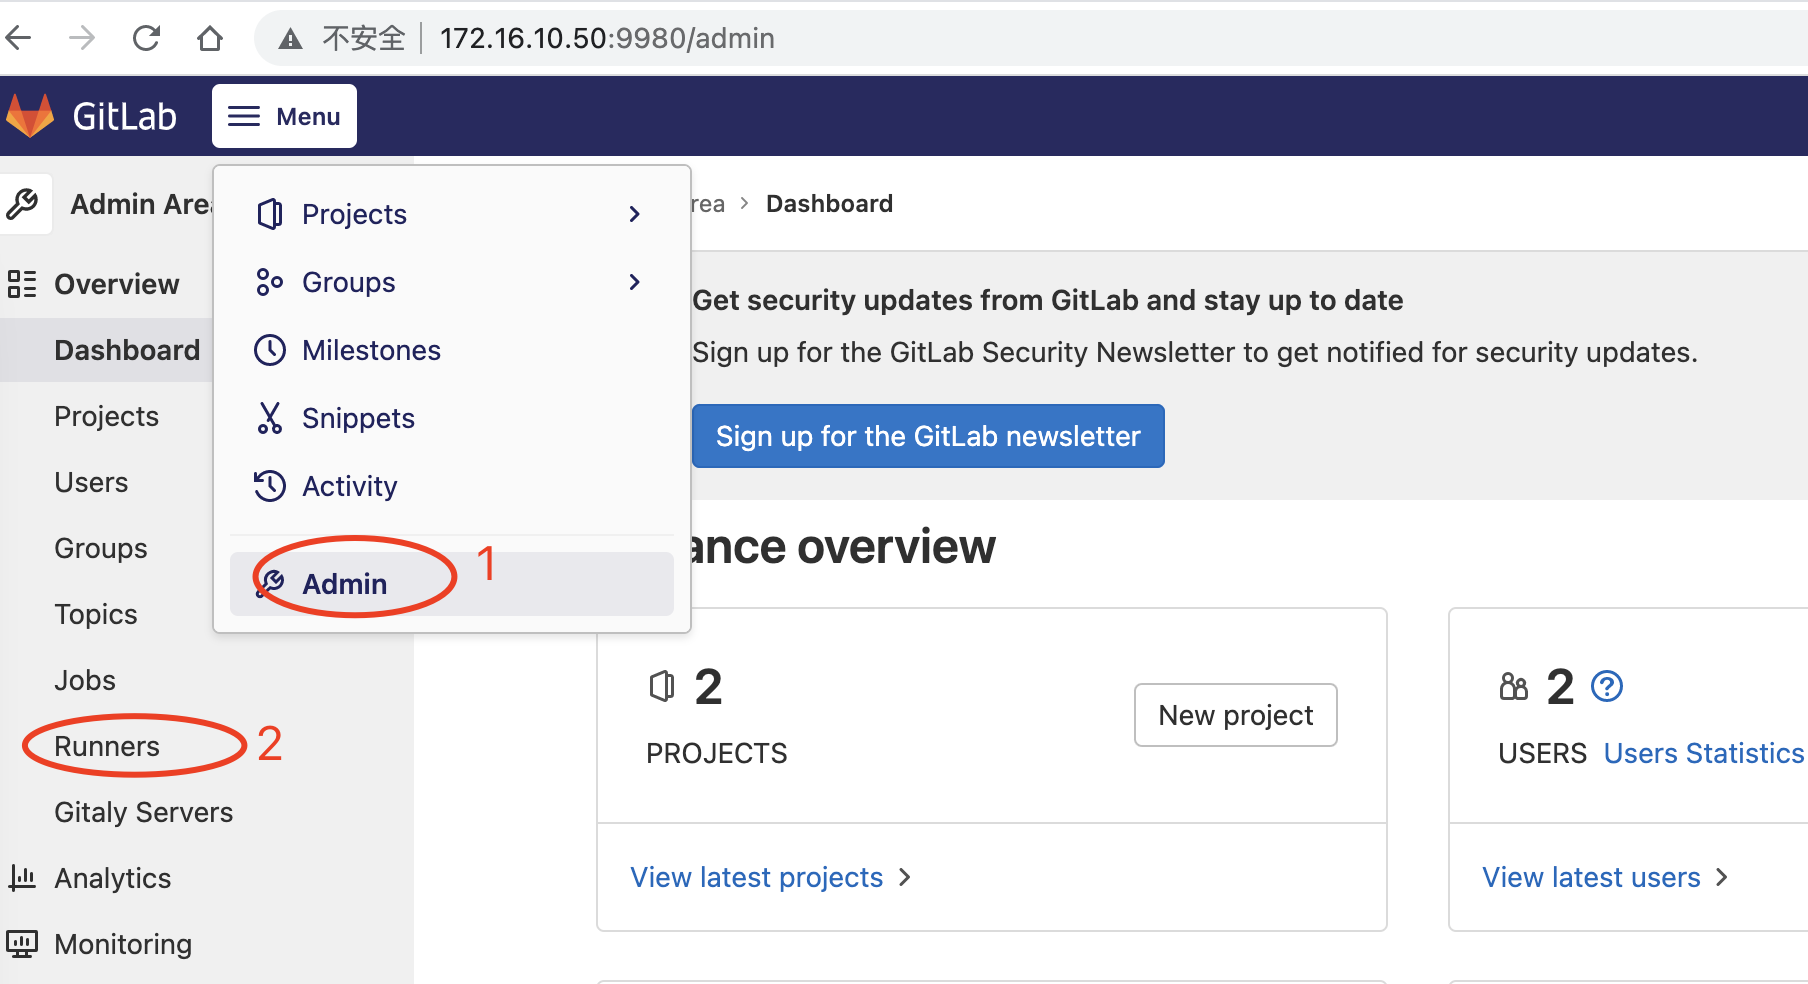Open the hamburger Menu dropdown
Viewport: 1808px width, 984px height.
(284, 115)
